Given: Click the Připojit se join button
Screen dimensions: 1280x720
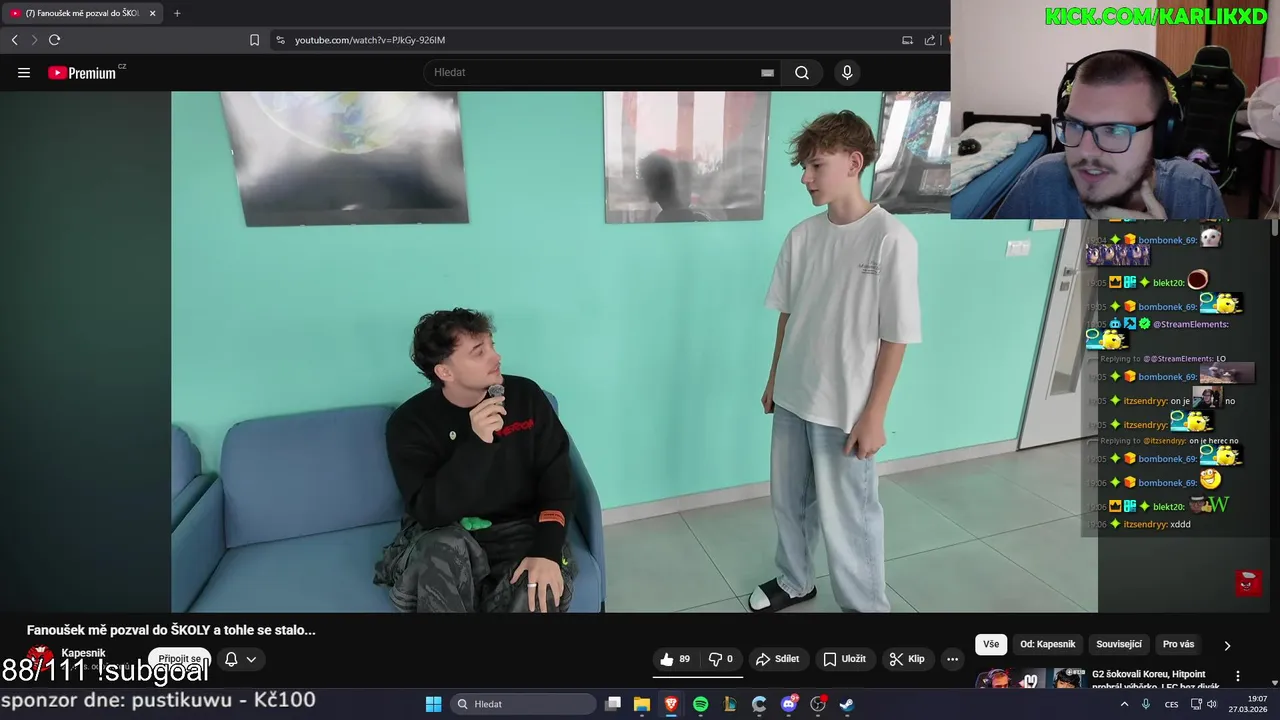Looking at the screenshot, I should [180, 659].
